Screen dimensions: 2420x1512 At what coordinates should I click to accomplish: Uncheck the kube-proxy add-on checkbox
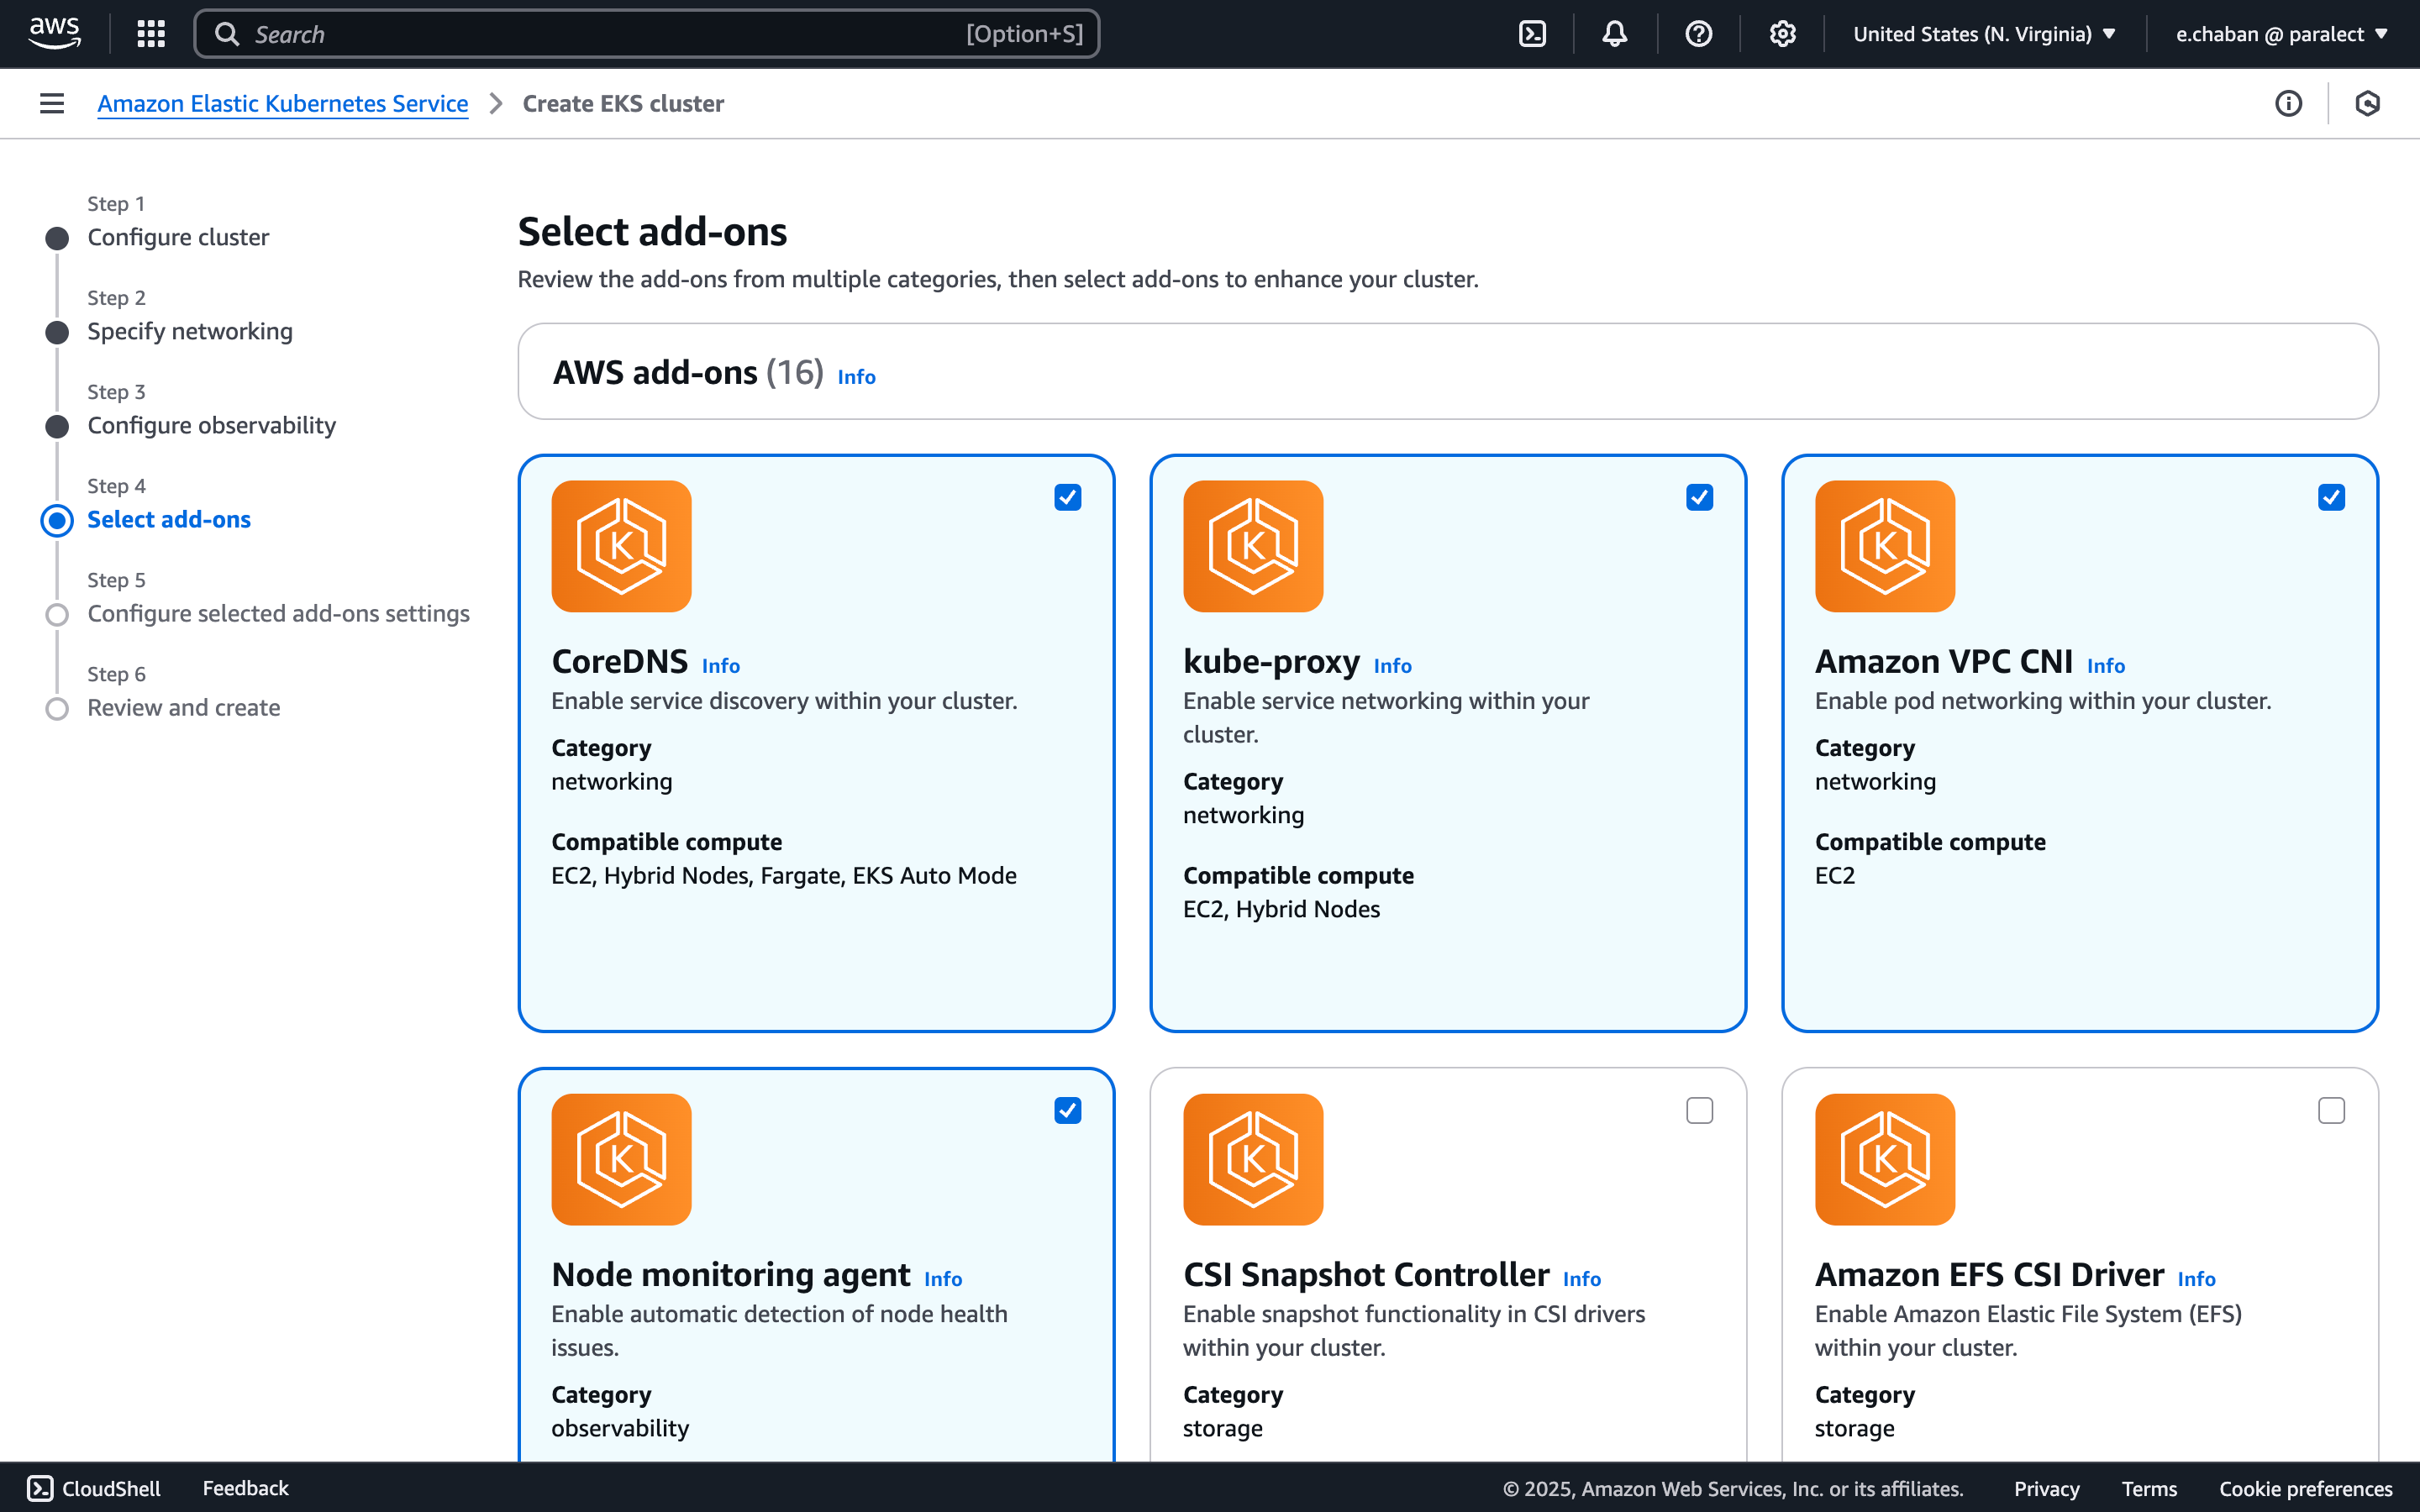tap(1699, 497)
